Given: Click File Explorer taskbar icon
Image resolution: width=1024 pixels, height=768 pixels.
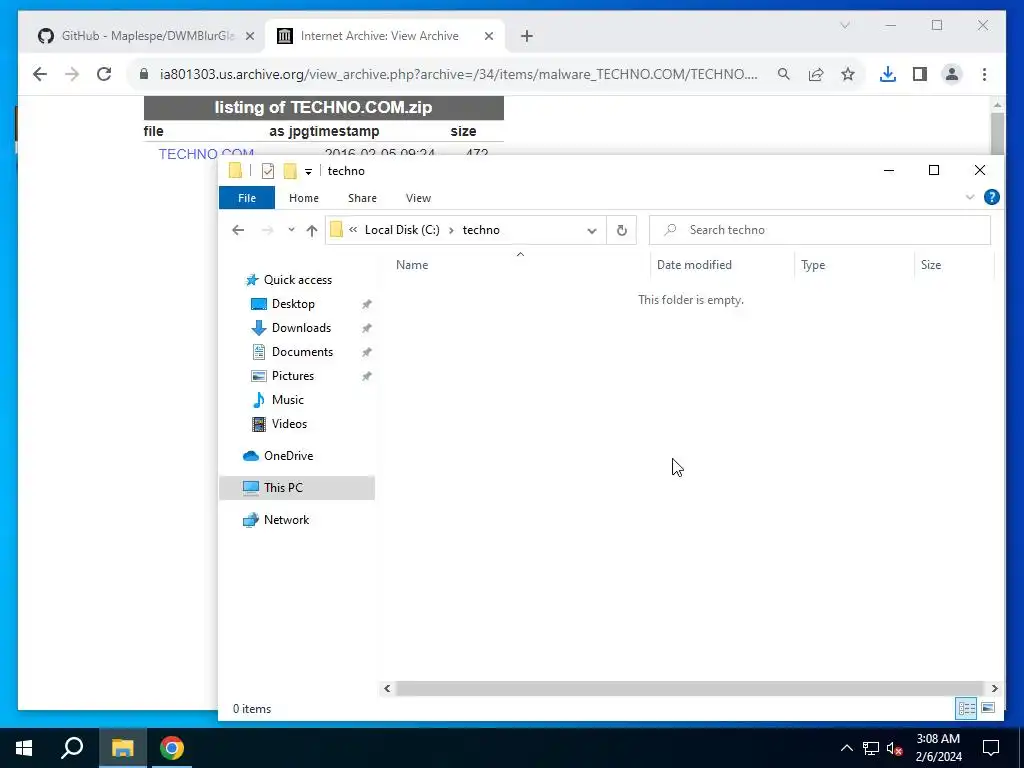Looking at the screenshot, I should pyautogui.click(x=122, y=748).
